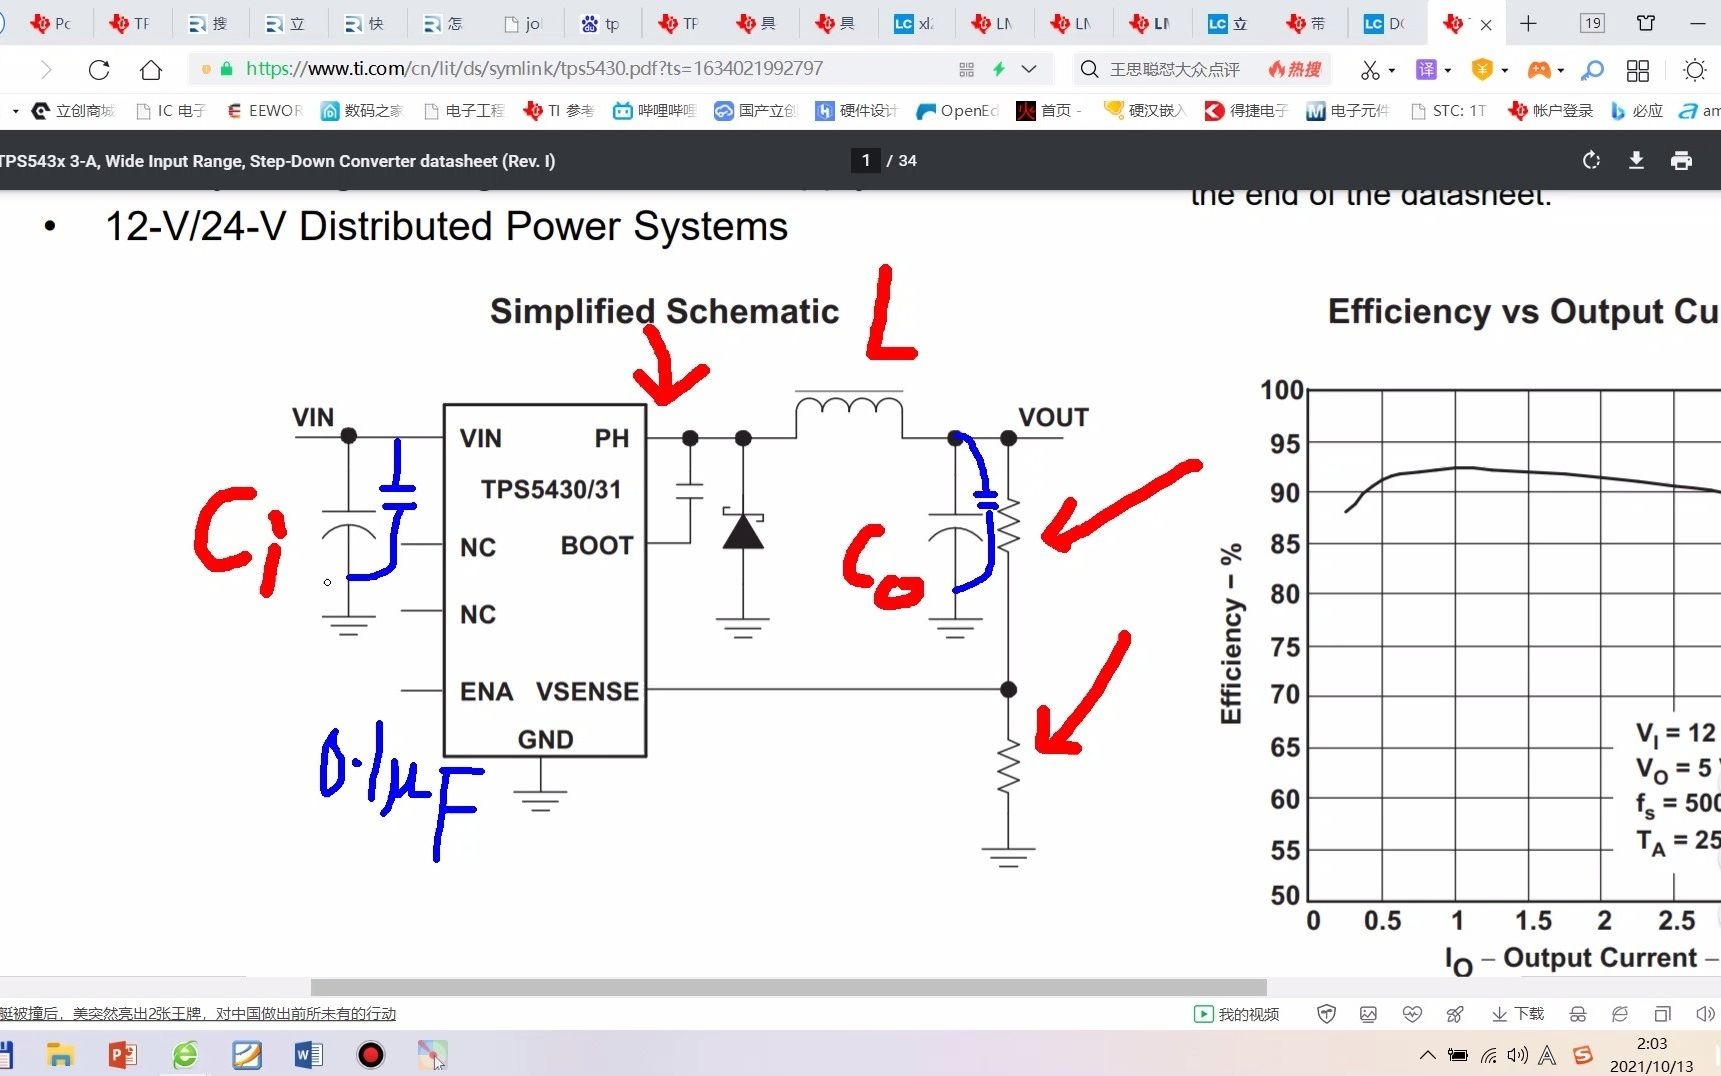This screenshot has width=1721, height=1076.
Task: Open the yellow shield wallet icon
Action: click(x=1482, y=70)
